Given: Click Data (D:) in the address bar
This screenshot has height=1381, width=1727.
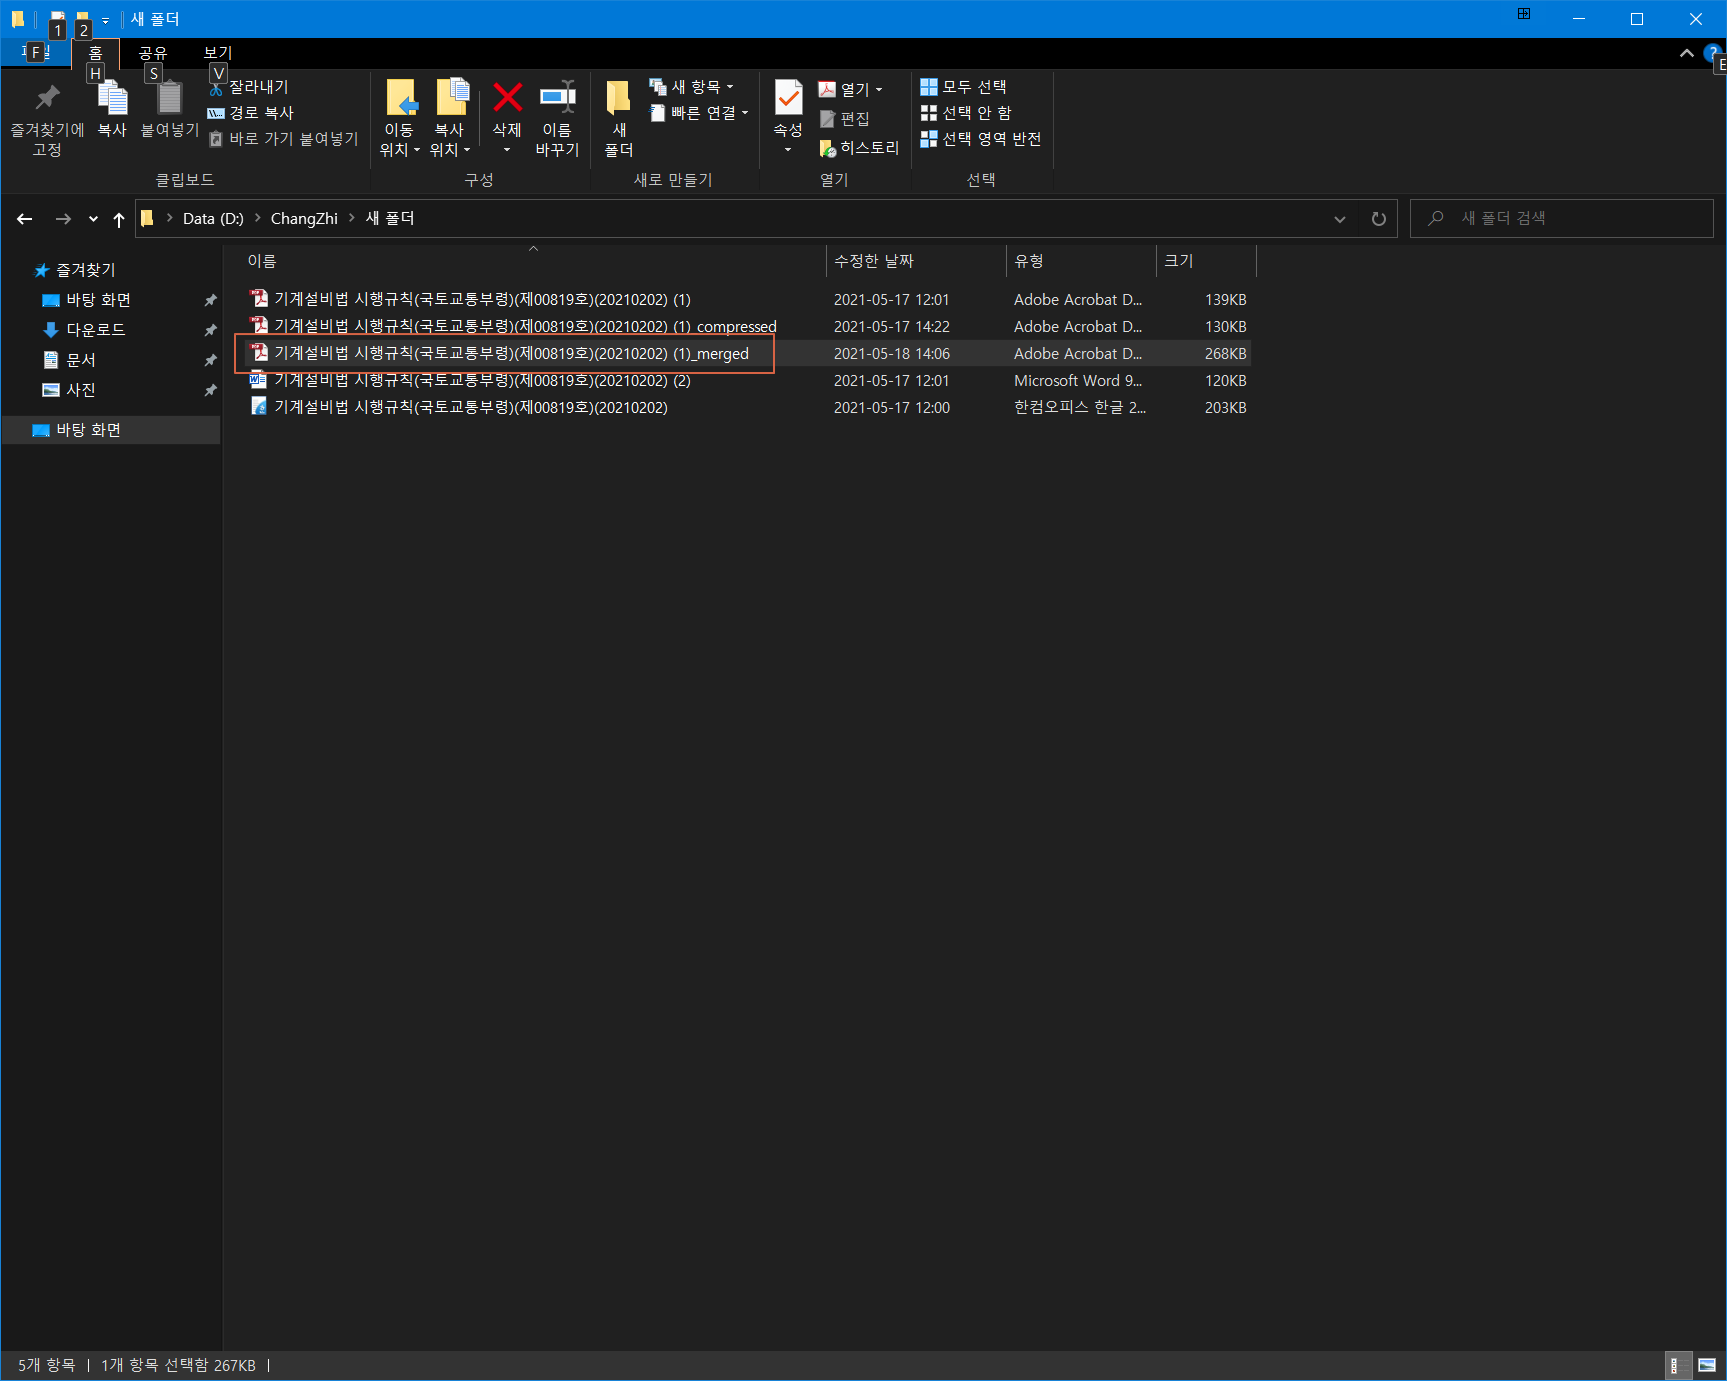Looking at the screenshot, I should point(213,219).
